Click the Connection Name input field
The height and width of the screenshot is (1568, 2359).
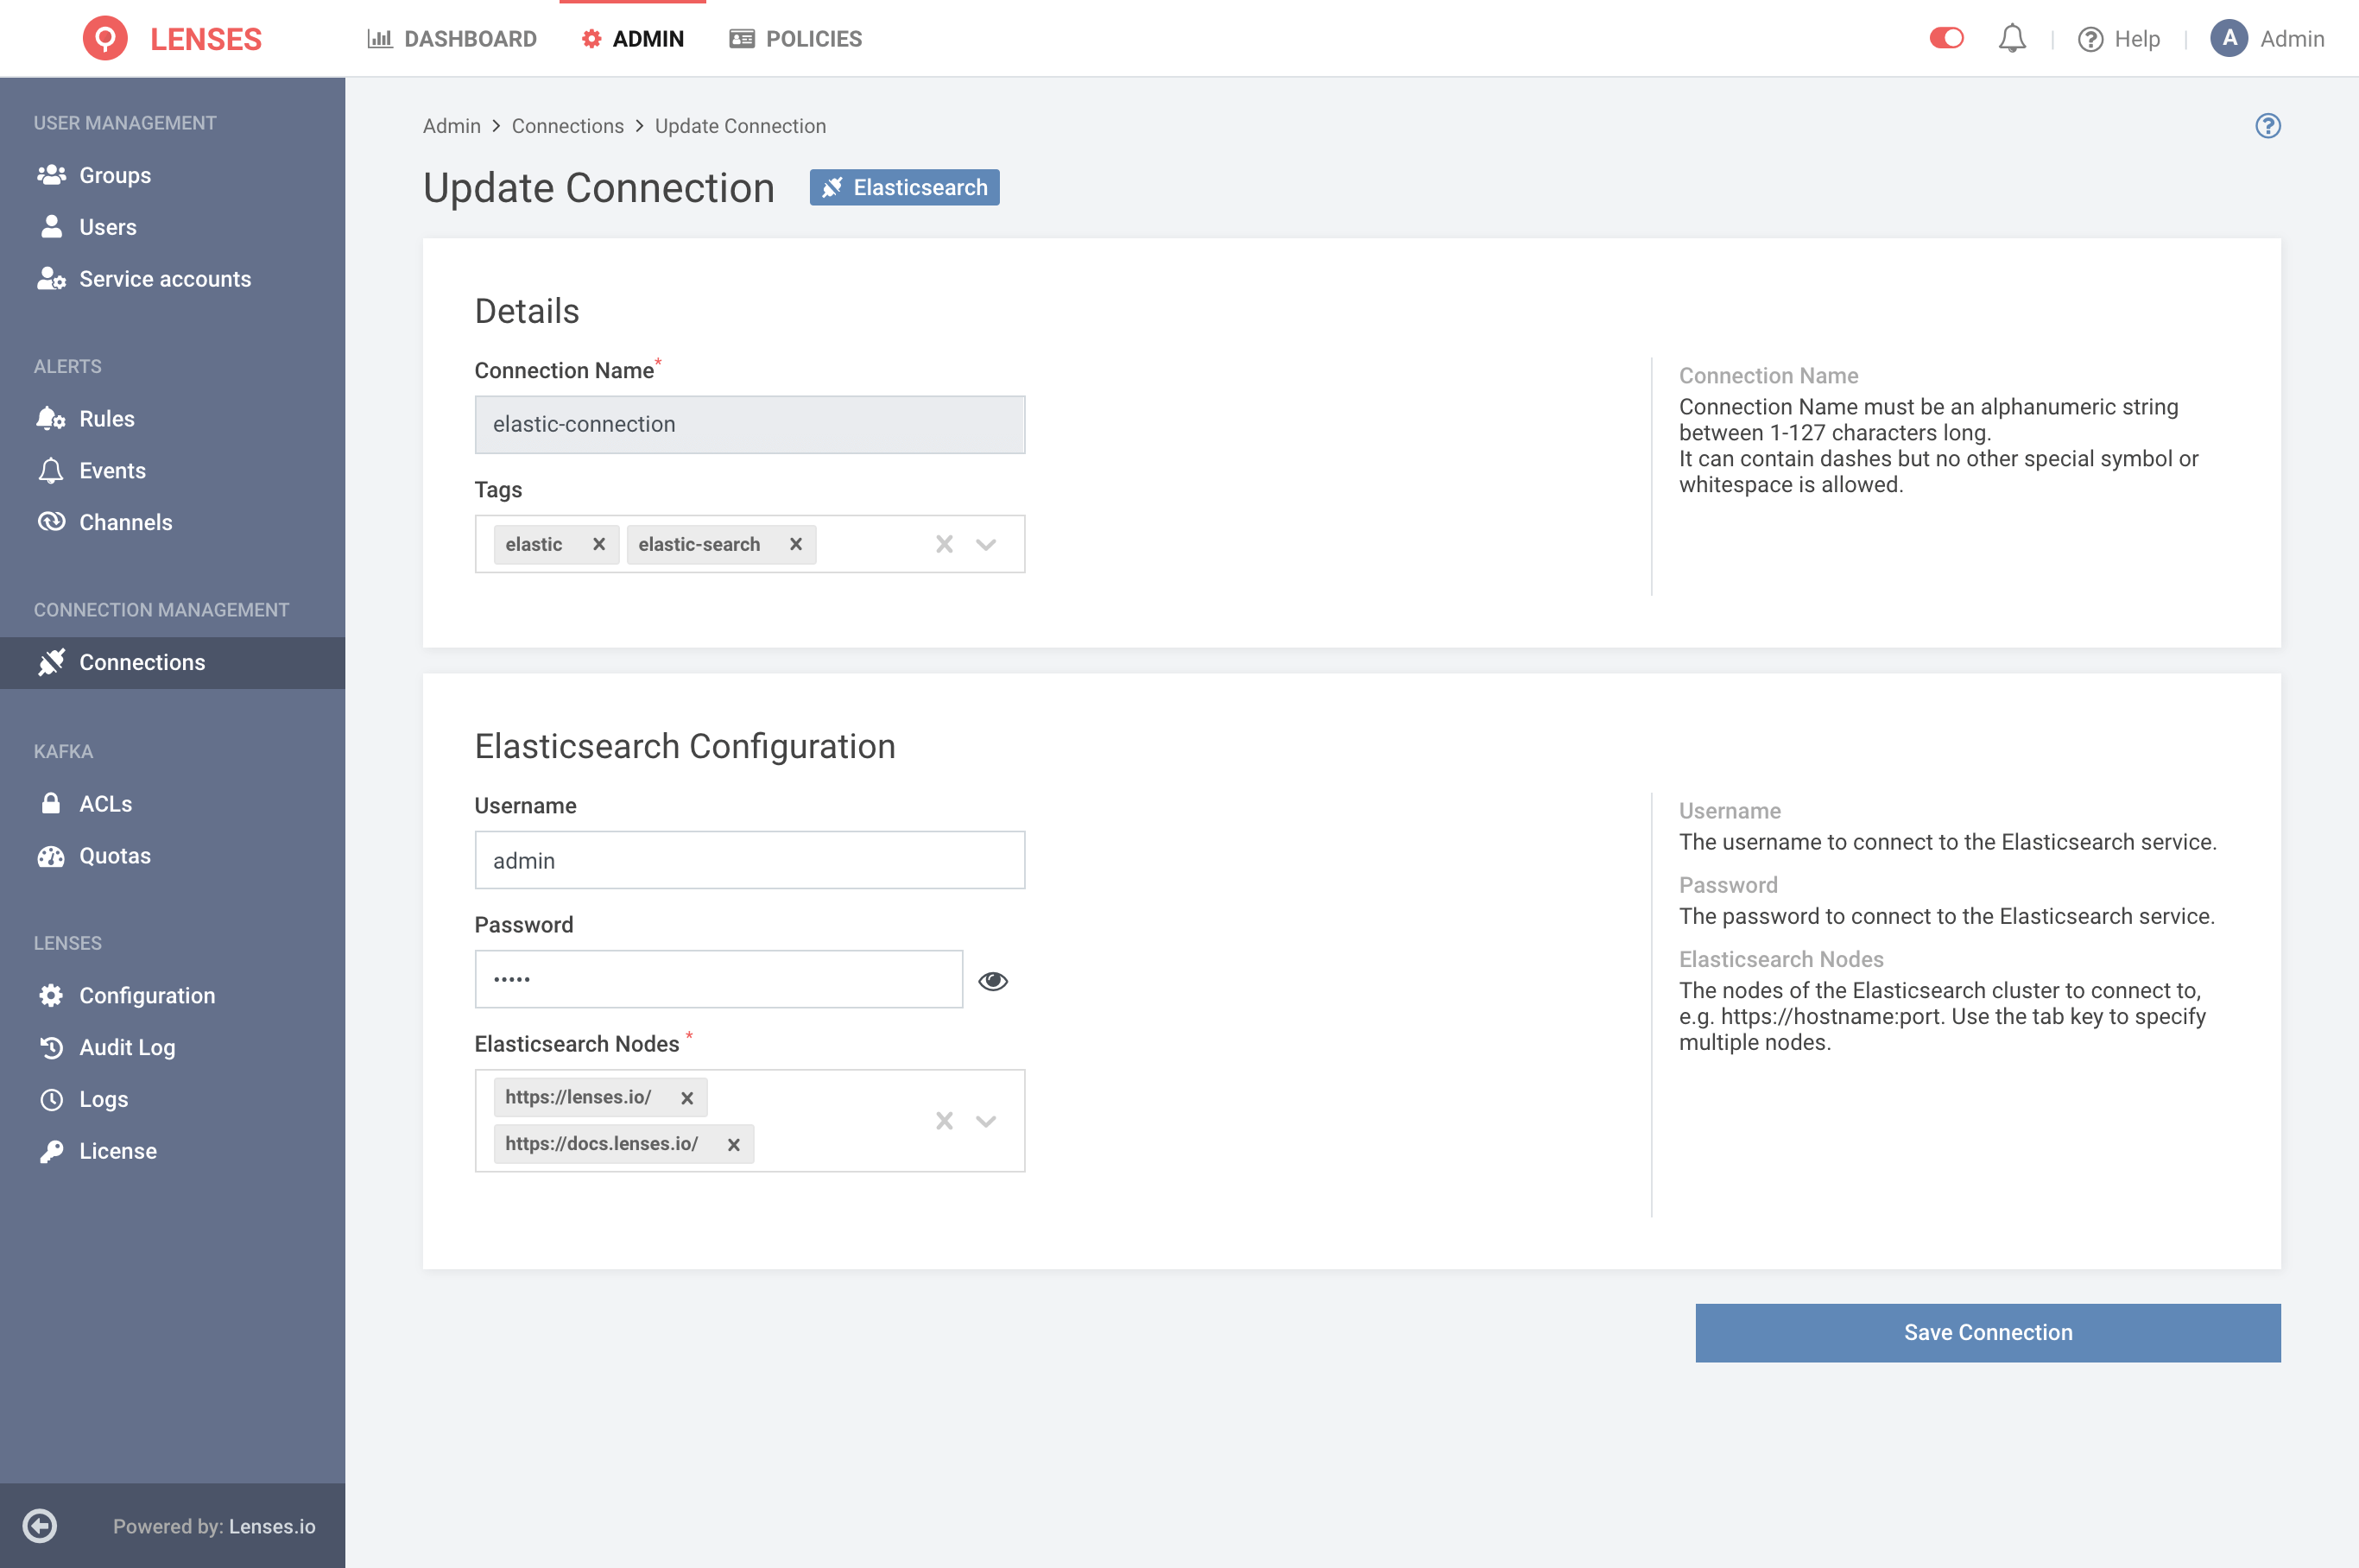click(750, 425)
